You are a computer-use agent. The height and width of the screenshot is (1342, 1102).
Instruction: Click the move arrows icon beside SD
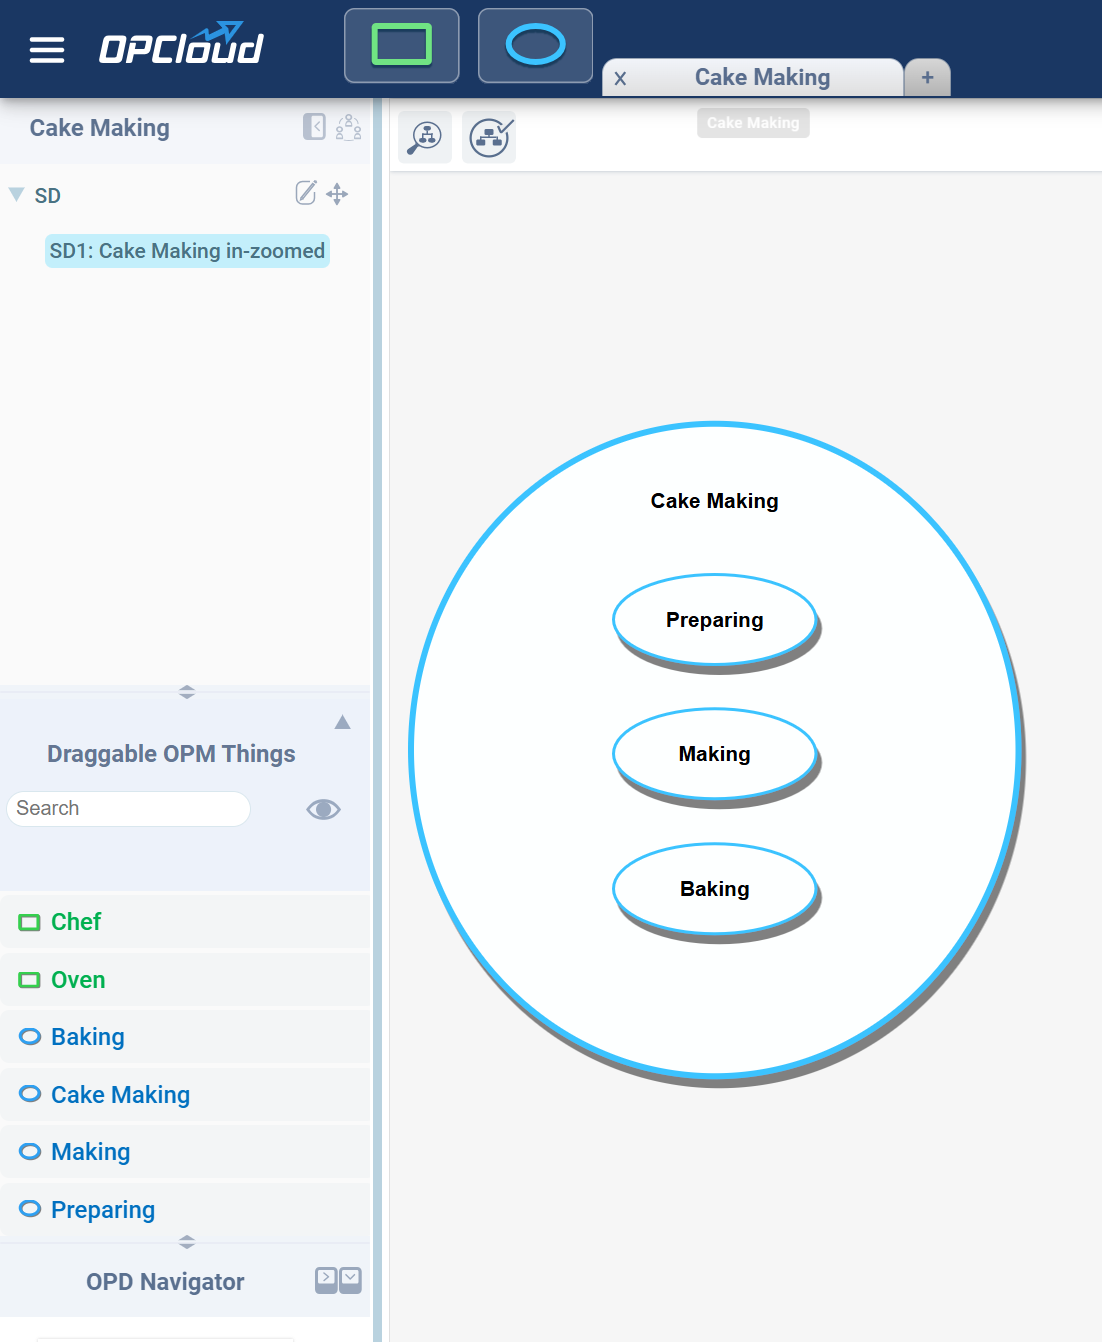pyautogui.click(x=337, y=194)
